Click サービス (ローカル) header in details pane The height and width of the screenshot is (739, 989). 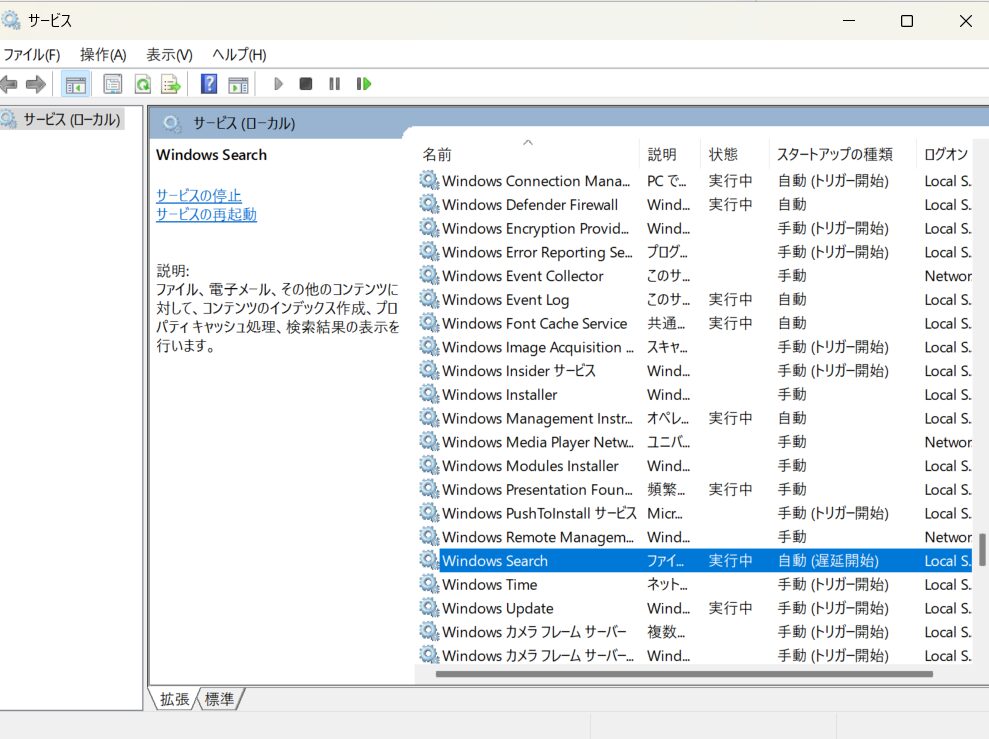click(244, 123)
